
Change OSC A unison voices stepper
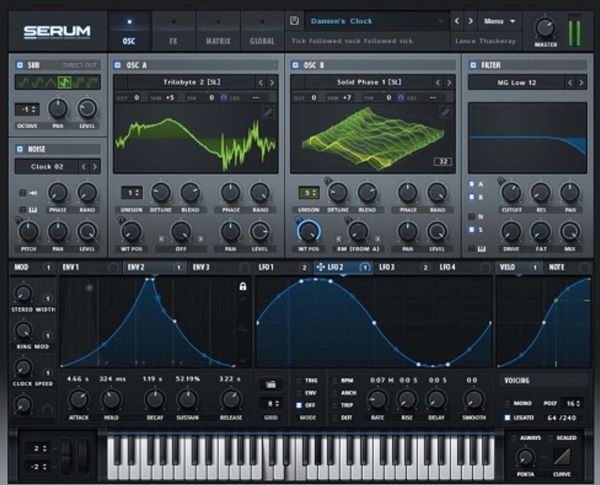coord(132,193)
